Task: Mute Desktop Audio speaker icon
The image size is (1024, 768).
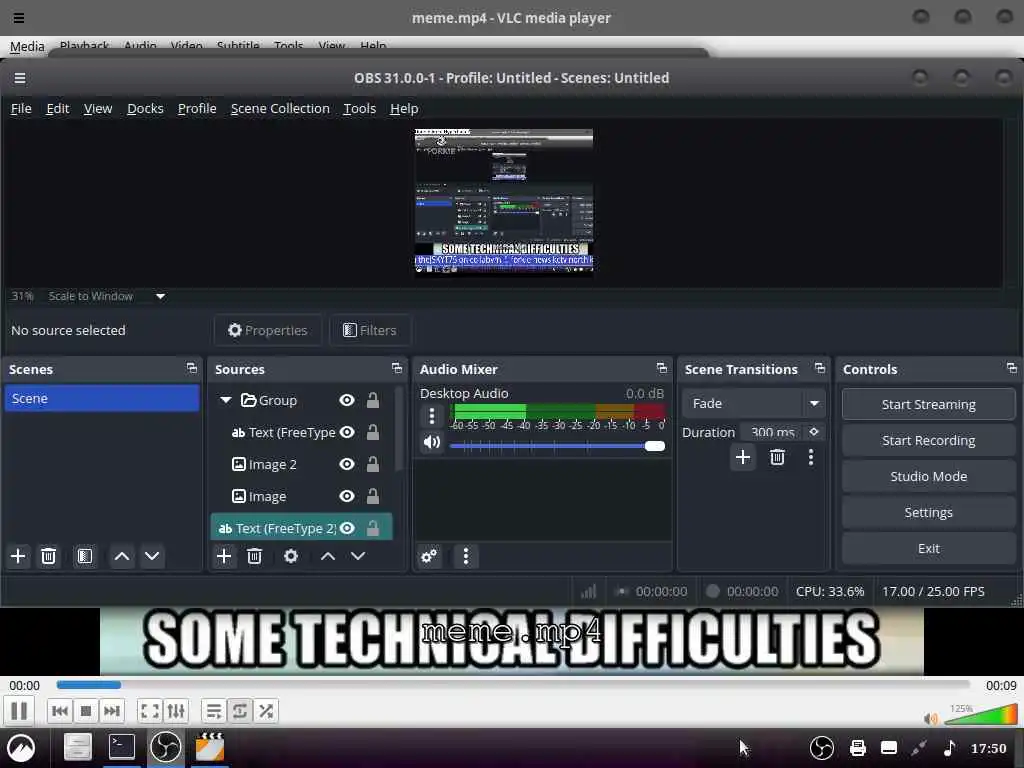Action: click(432, 443)
